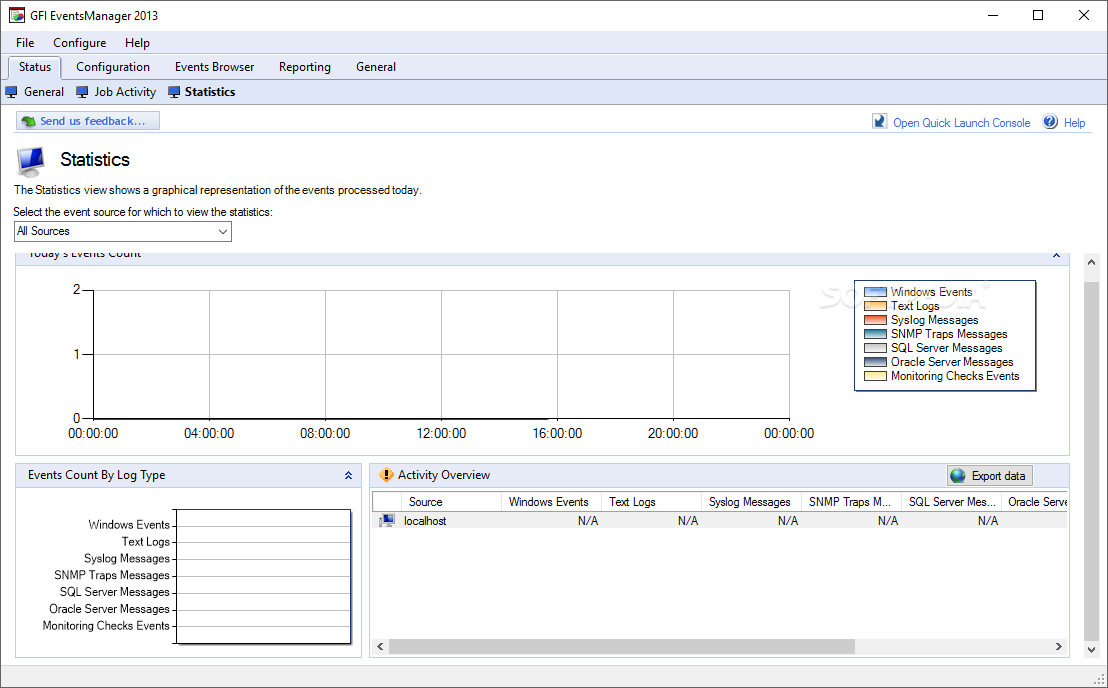
Task: Click the SNMP Traps Messages legend swatch
Action: (875, 334)
